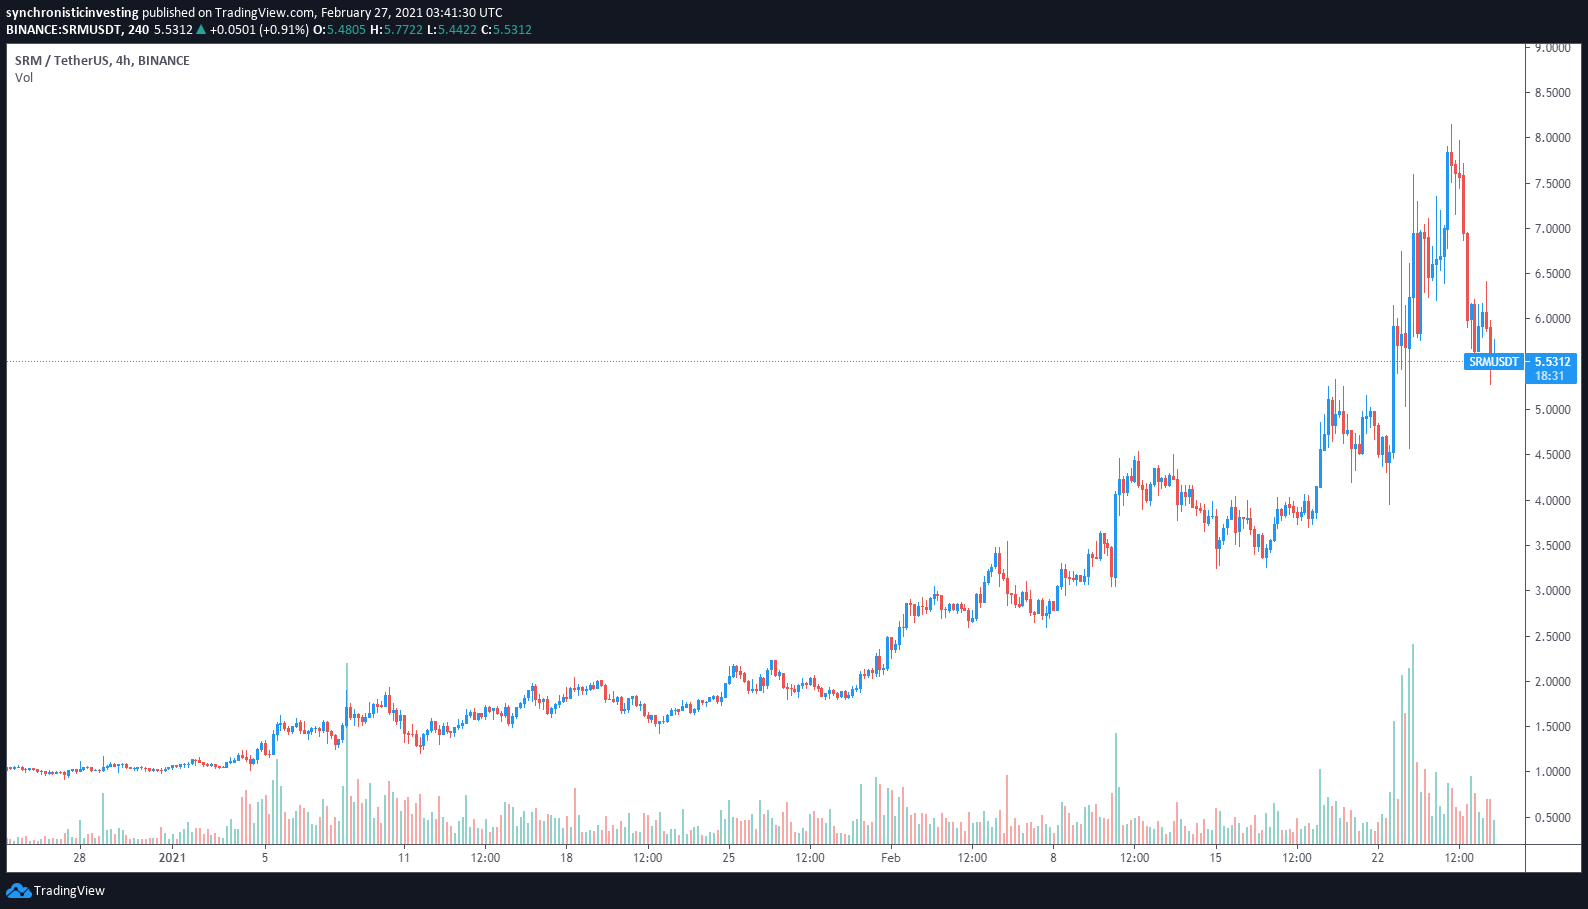Click the blue SRMUSDT price line tag
1588x909 pixels.
pos(1494,362)
